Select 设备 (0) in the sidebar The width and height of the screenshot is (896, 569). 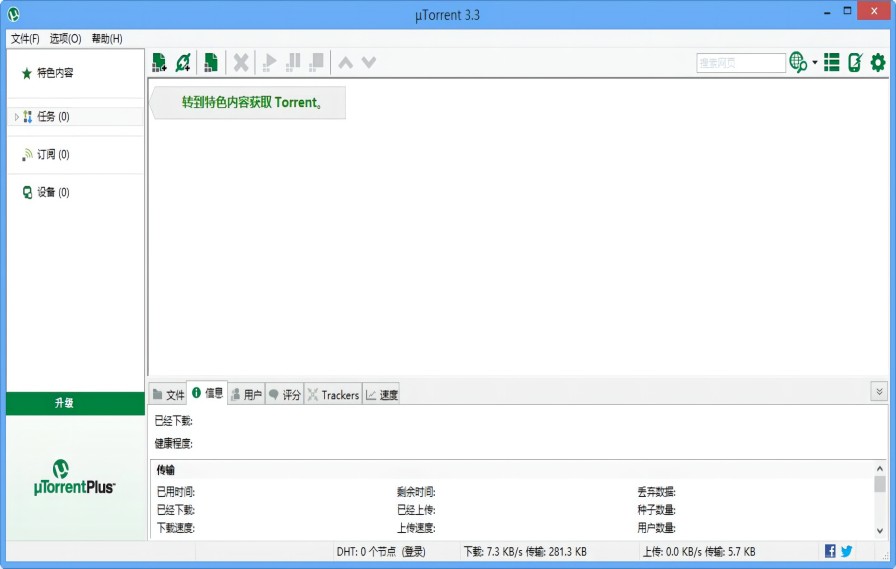coord(53,192)
